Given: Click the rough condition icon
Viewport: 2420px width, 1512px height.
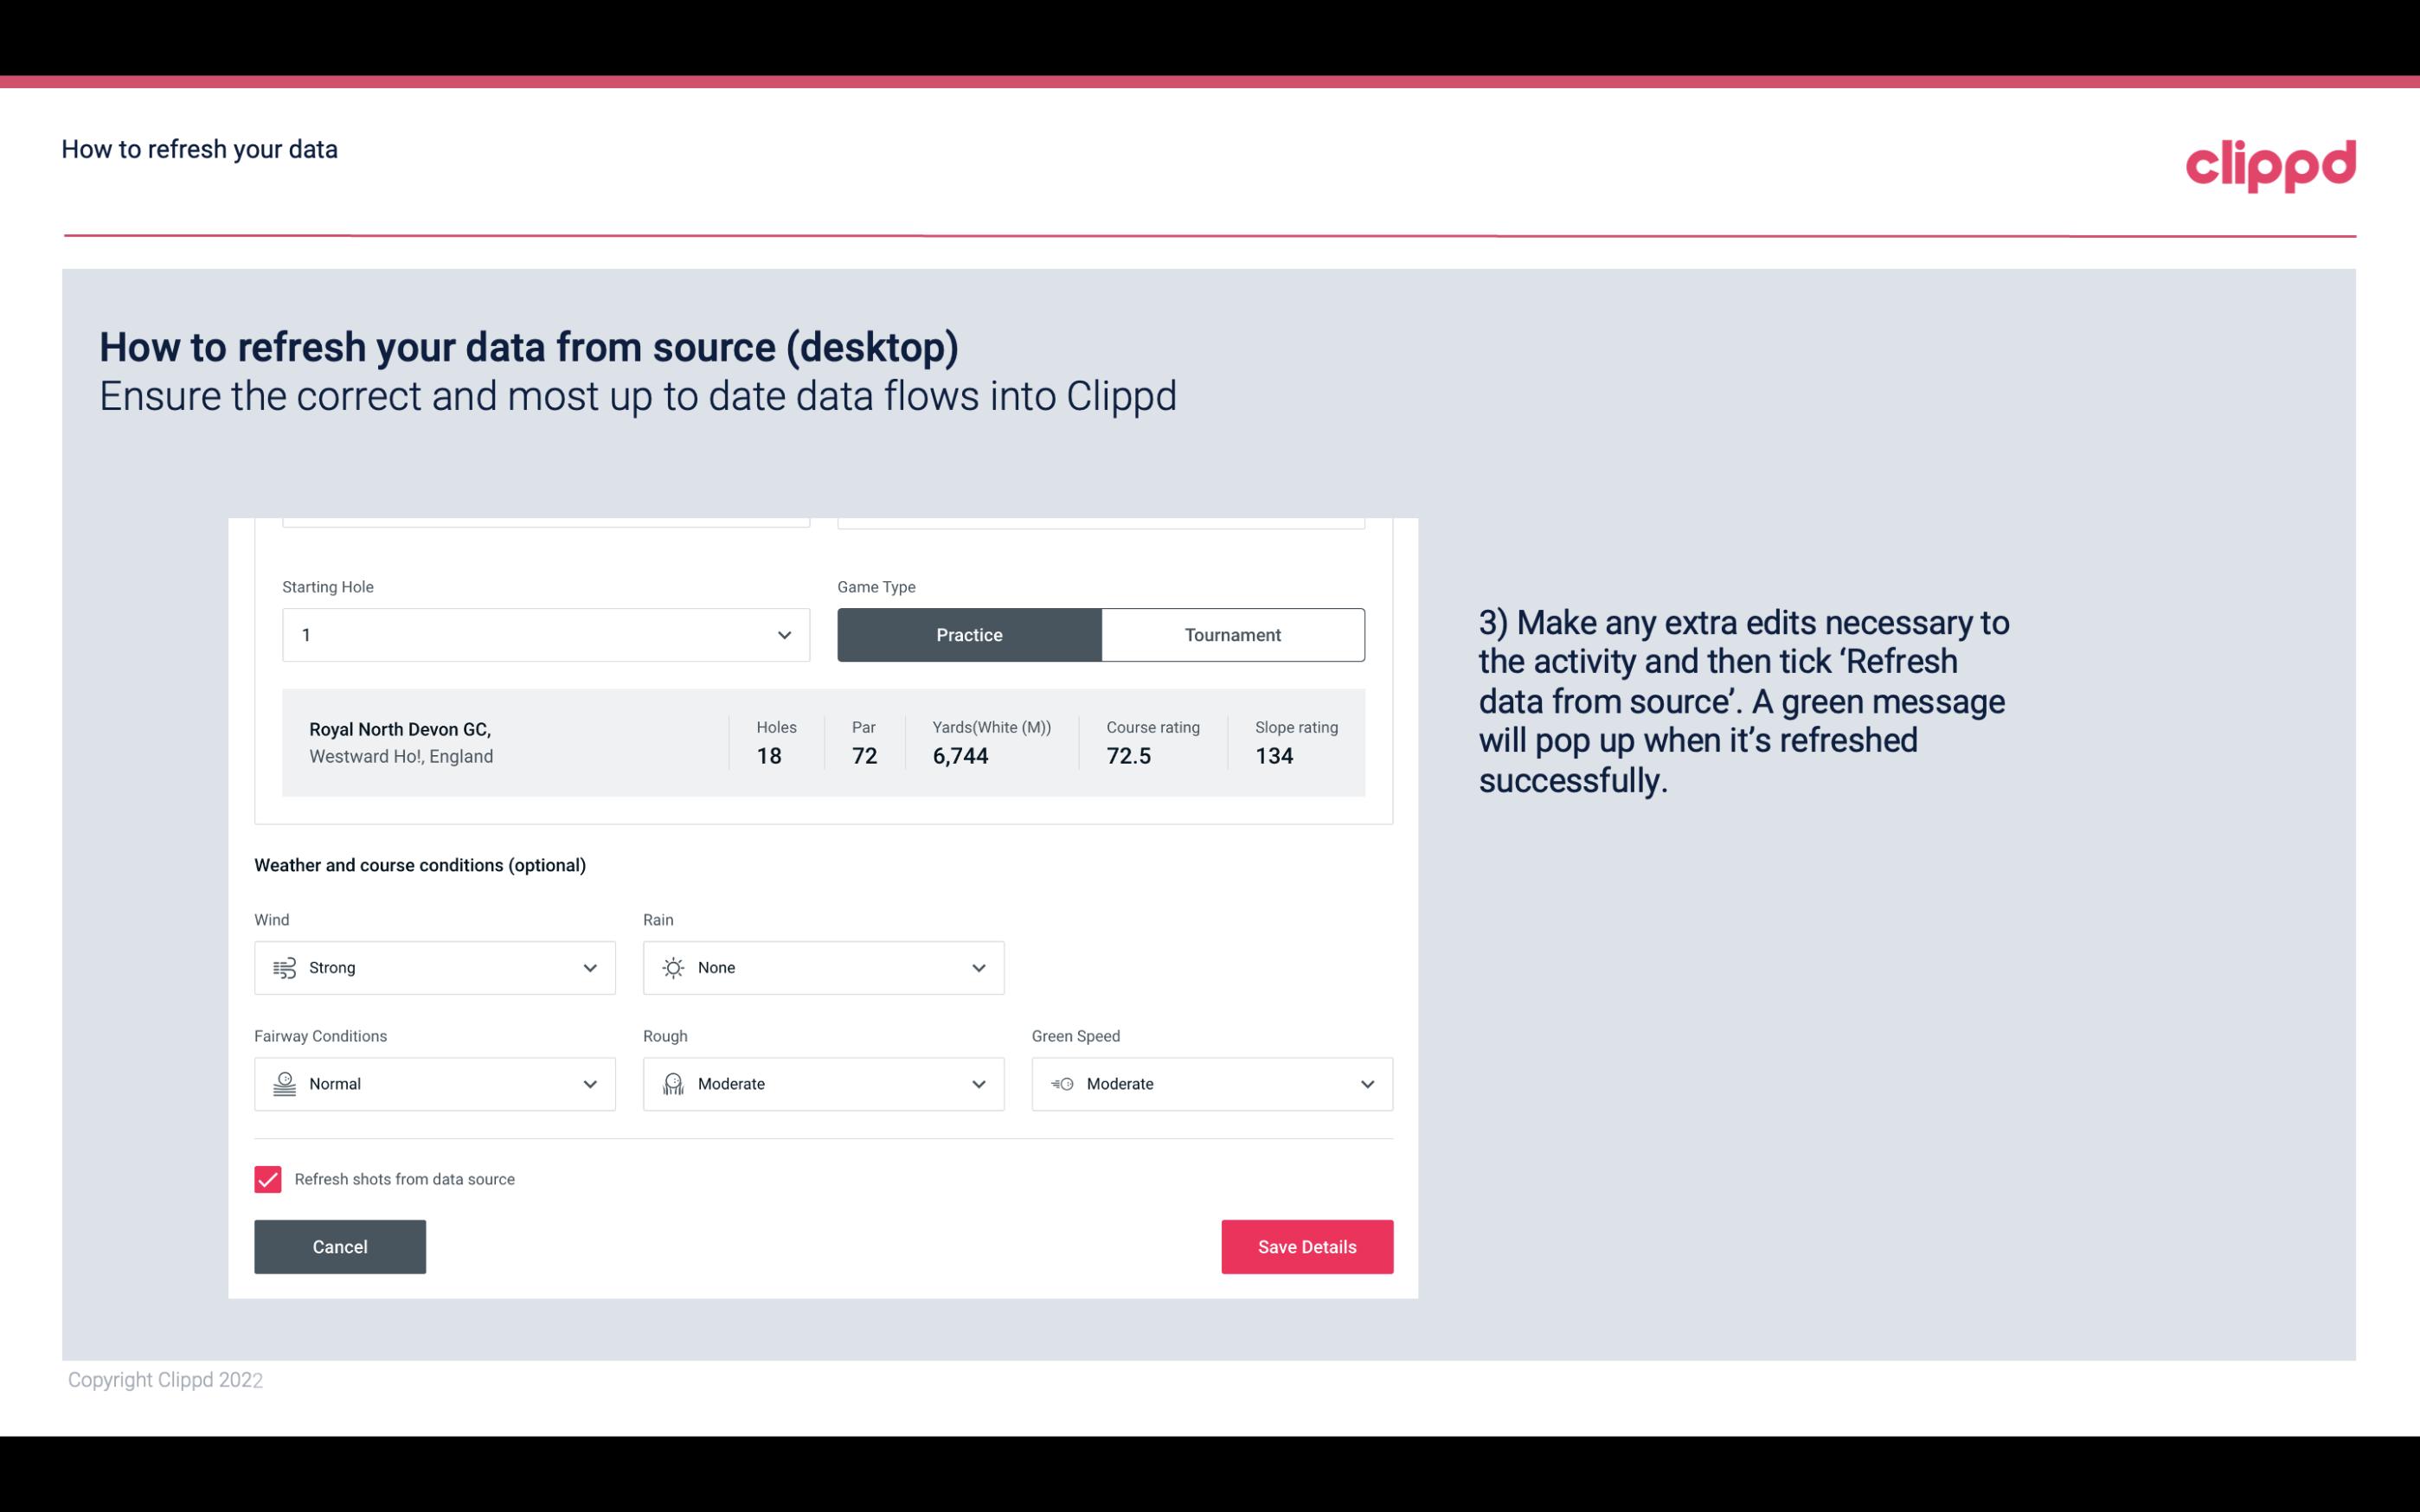Looking at the screenshot, I should [x=672, y=1084].
